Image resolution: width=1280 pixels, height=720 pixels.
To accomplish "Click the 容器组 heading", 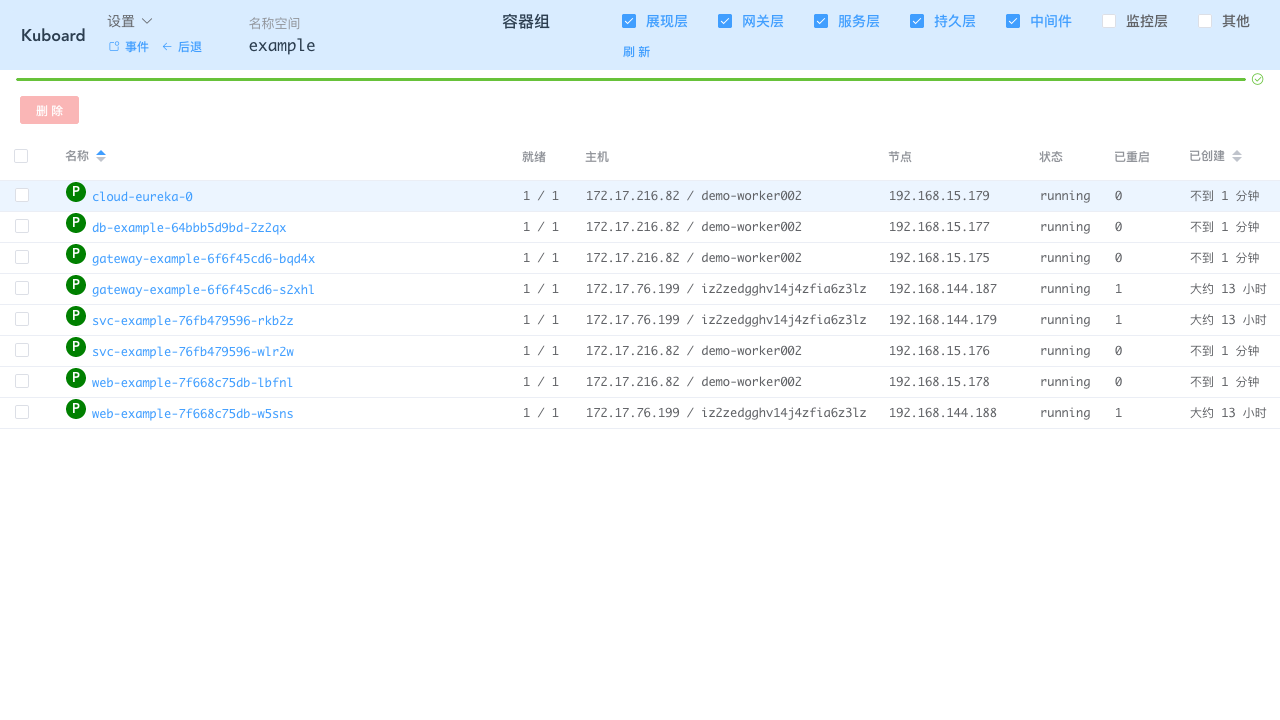I will [526, 22].
